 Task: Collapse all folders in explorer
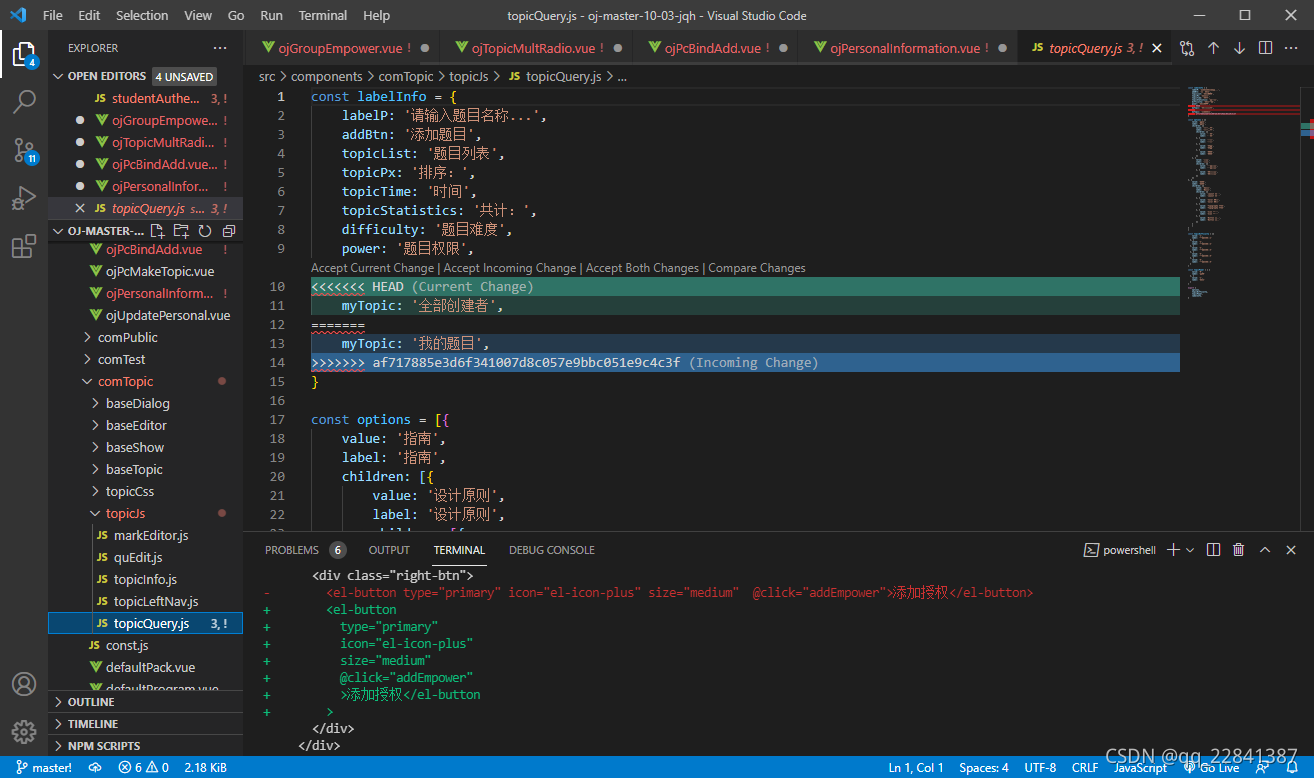point(229,231)
